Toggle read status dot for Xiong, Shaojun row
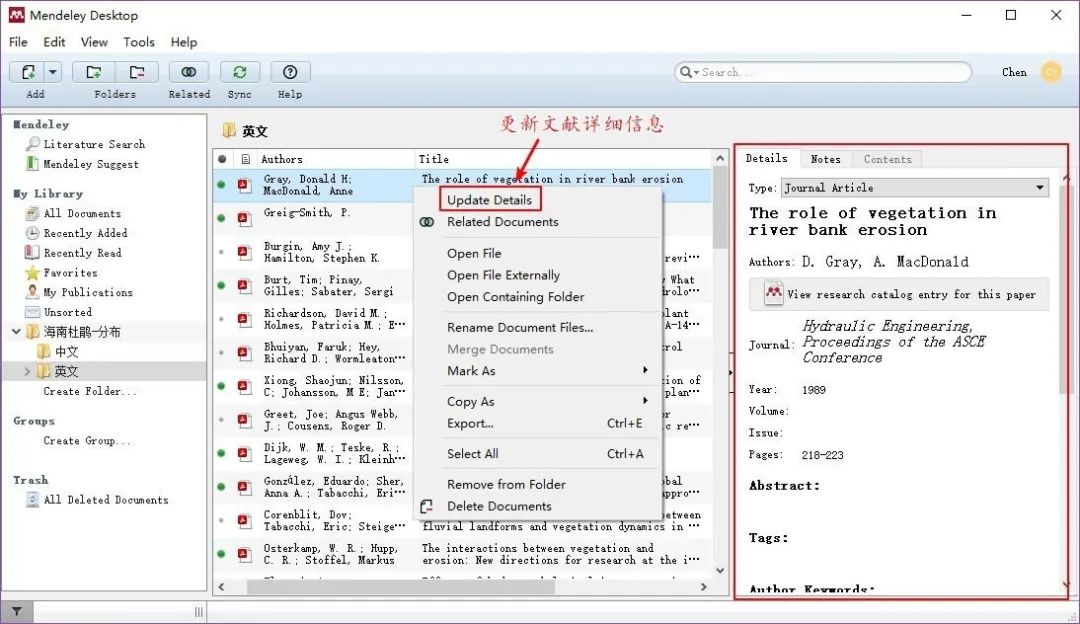Screen dimensions: 1080x624 pos(221,386)
